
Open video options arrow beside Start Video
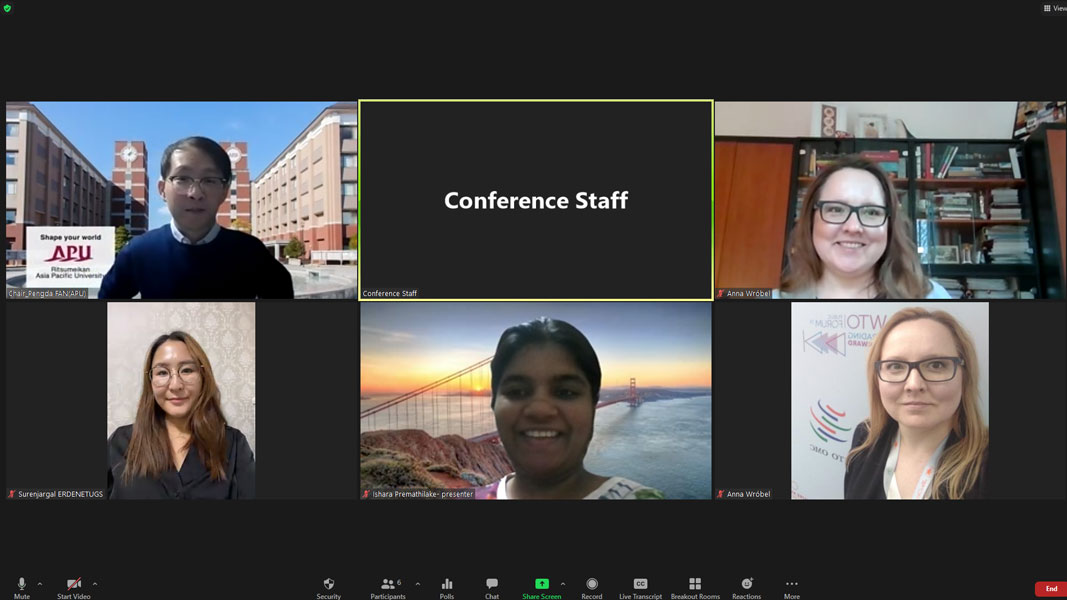coord(95,584)
